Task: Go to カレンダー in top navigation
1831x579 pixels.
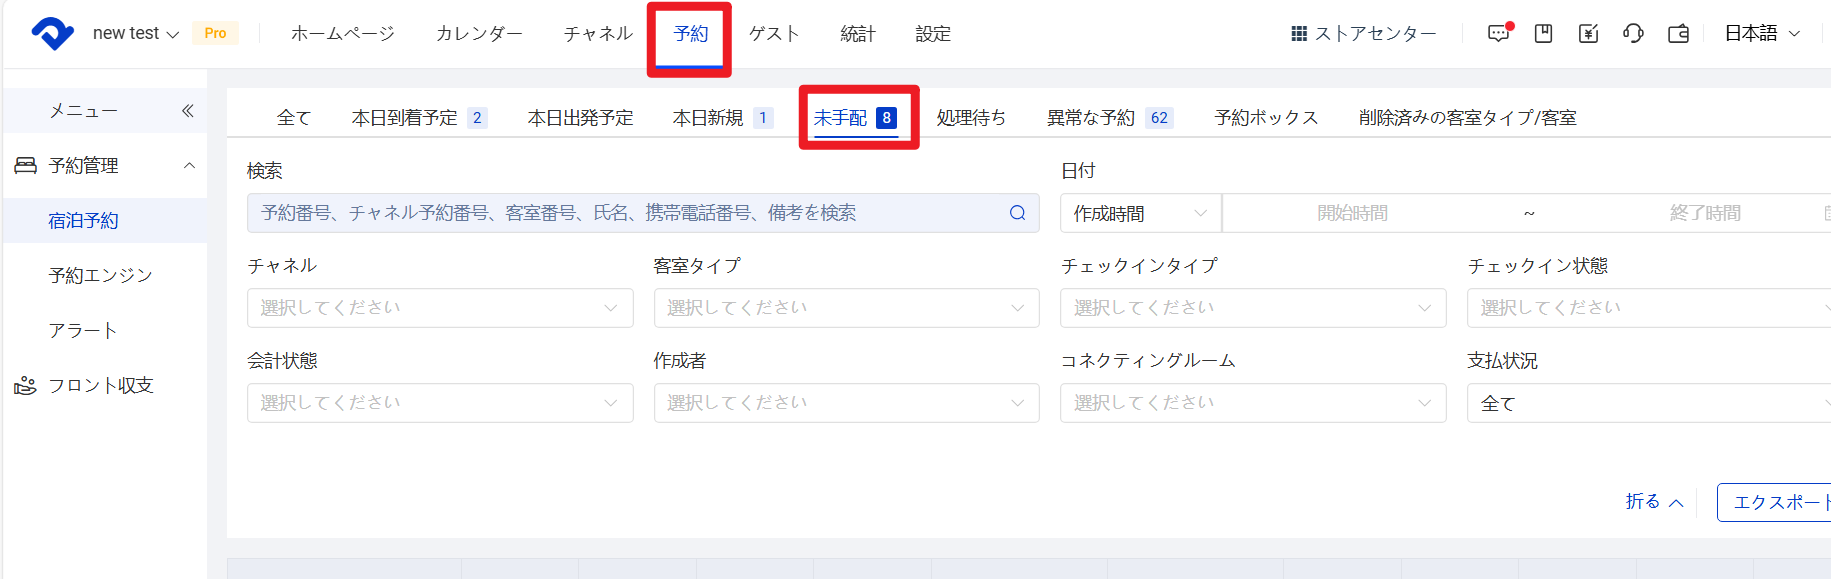Action: [x=479, y=34]
